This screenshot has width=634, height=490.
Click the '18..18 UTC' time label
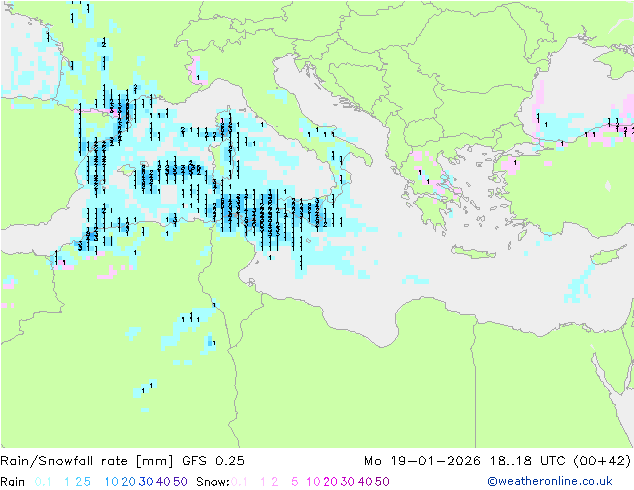528,461
